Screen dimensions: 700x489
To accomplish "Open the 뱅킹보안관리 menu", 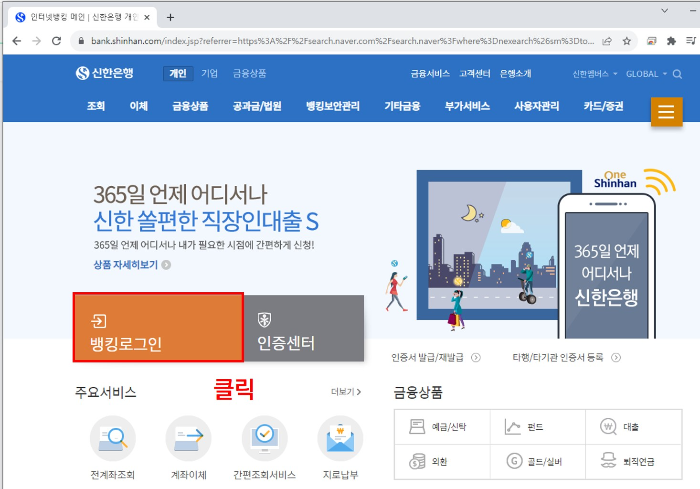I will coord(333,106).
